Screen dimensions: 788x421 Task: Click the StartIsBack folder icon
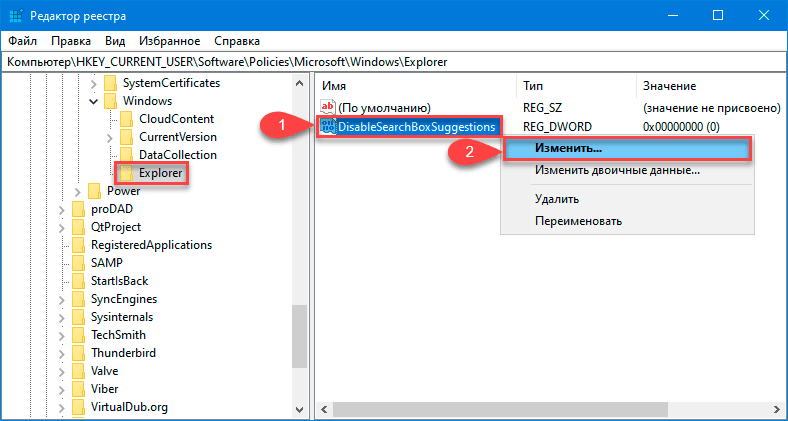coord(78,281)
